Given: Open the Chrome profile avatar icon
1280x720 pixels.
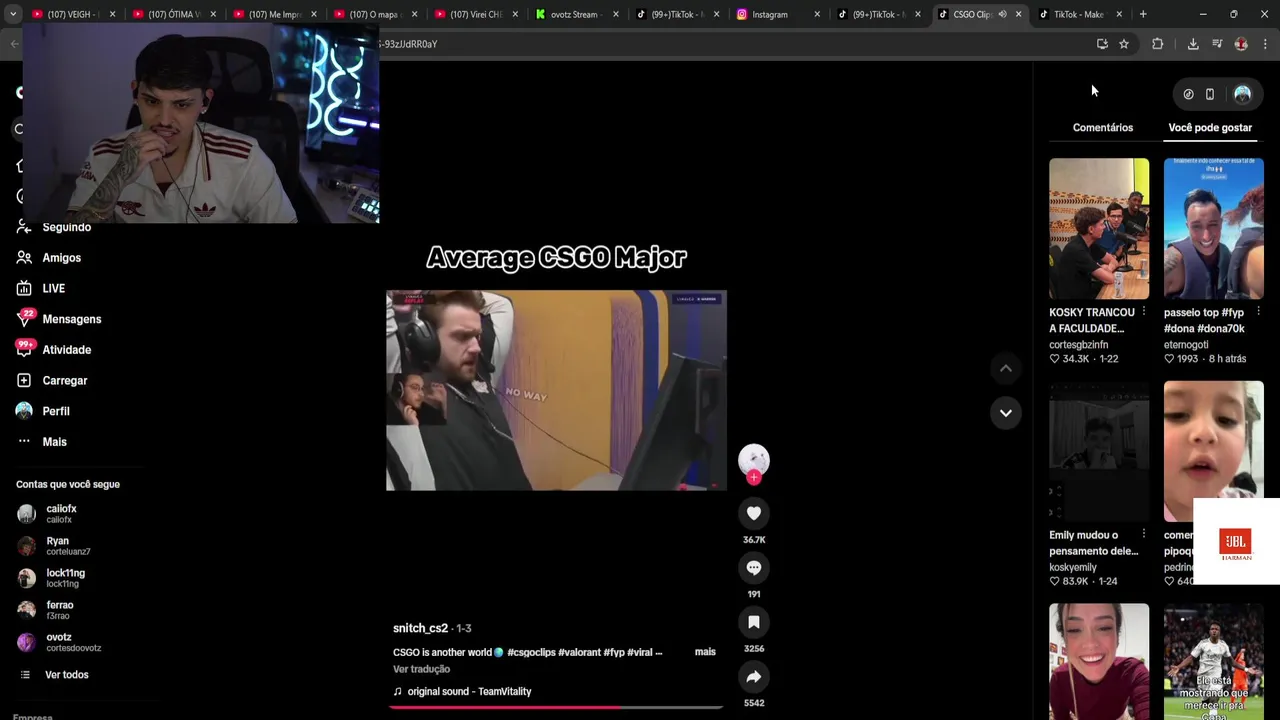Looking at the screenshot, I should click(1241, 44).
